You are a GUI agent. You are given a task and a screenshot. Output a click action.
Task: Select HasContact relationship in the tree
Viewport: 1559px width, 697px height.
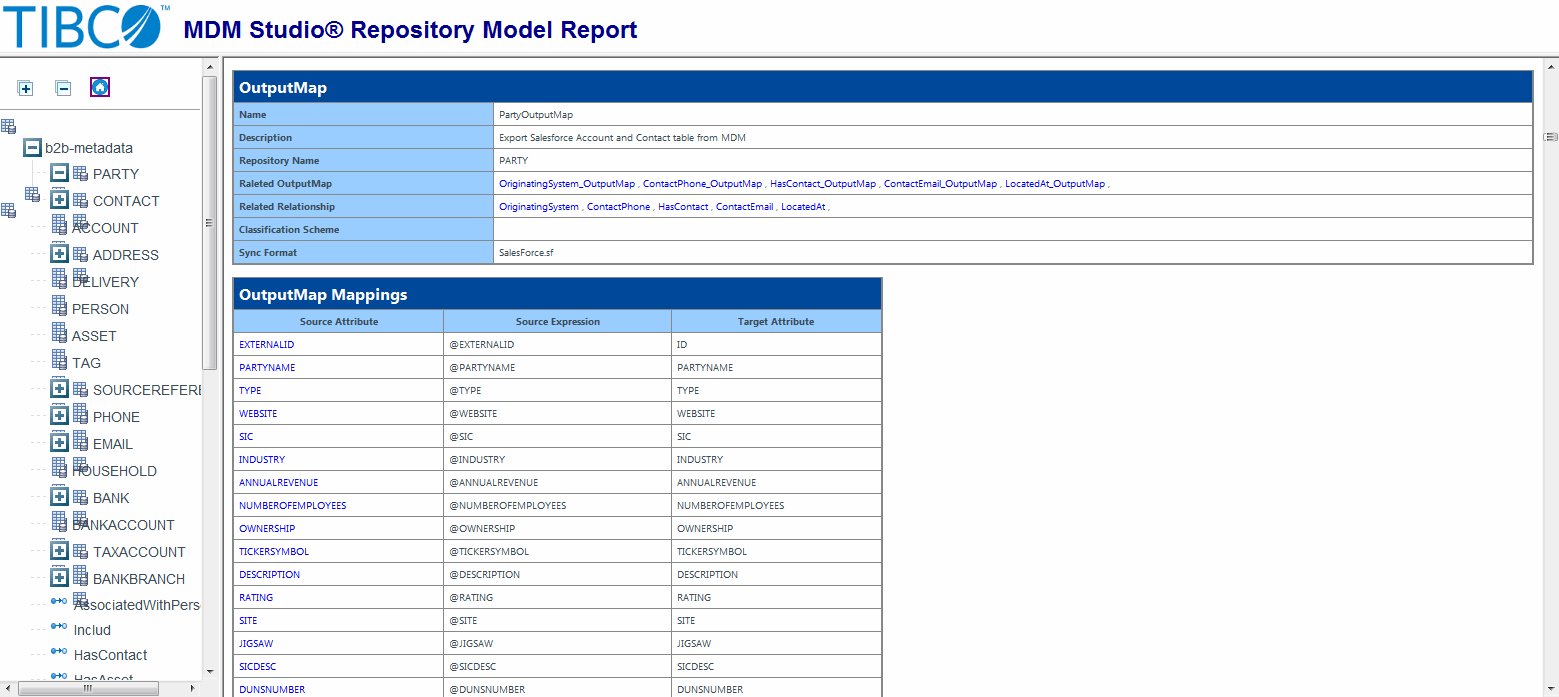point(110,655)
